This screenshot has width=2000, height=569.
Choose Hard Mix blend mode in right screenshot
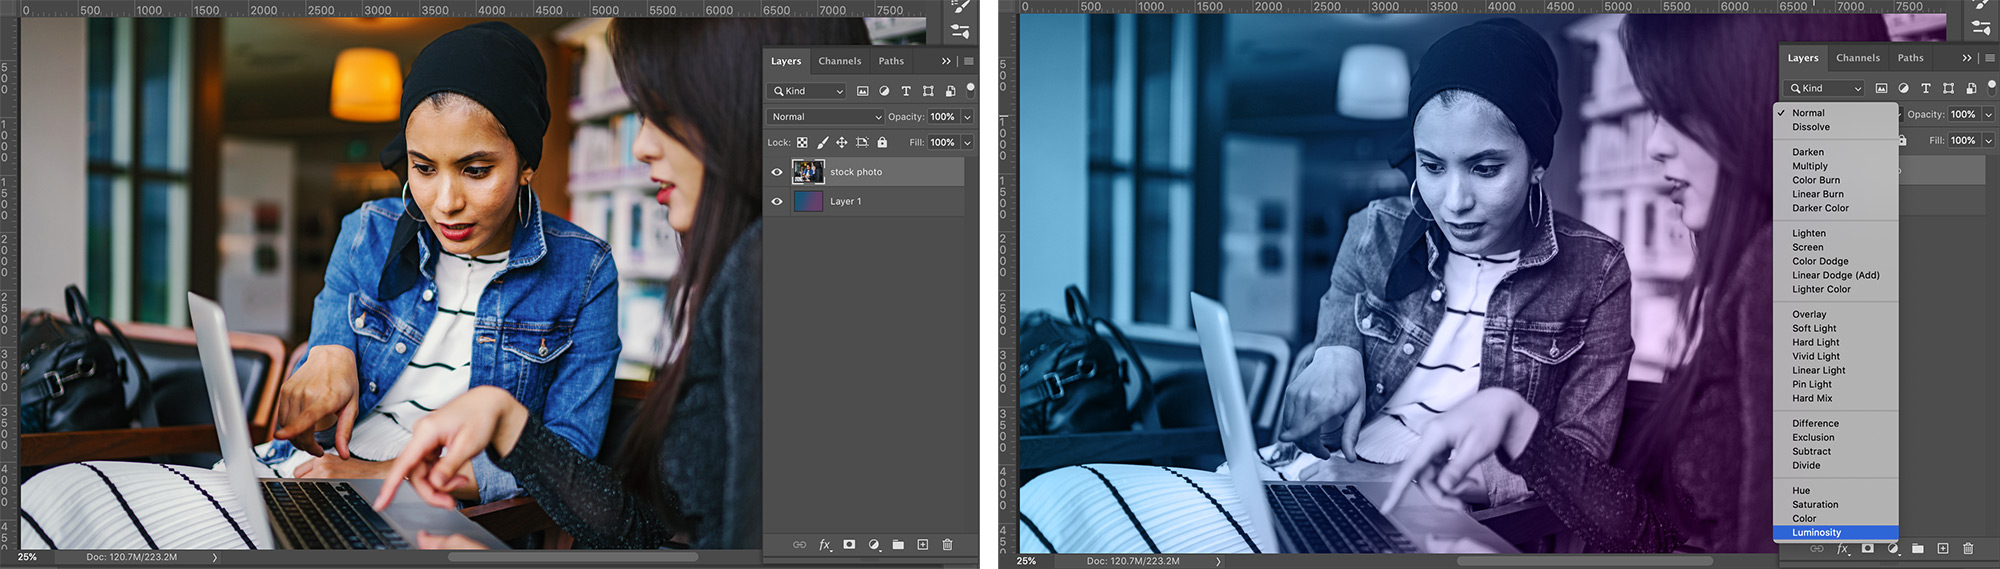click(1836, 398)
